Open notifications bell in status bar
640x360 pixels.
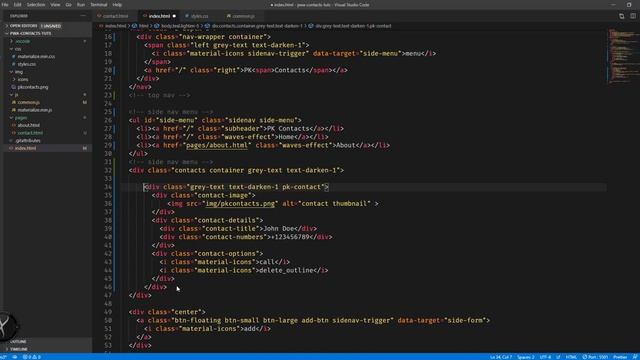click(635, 357)
